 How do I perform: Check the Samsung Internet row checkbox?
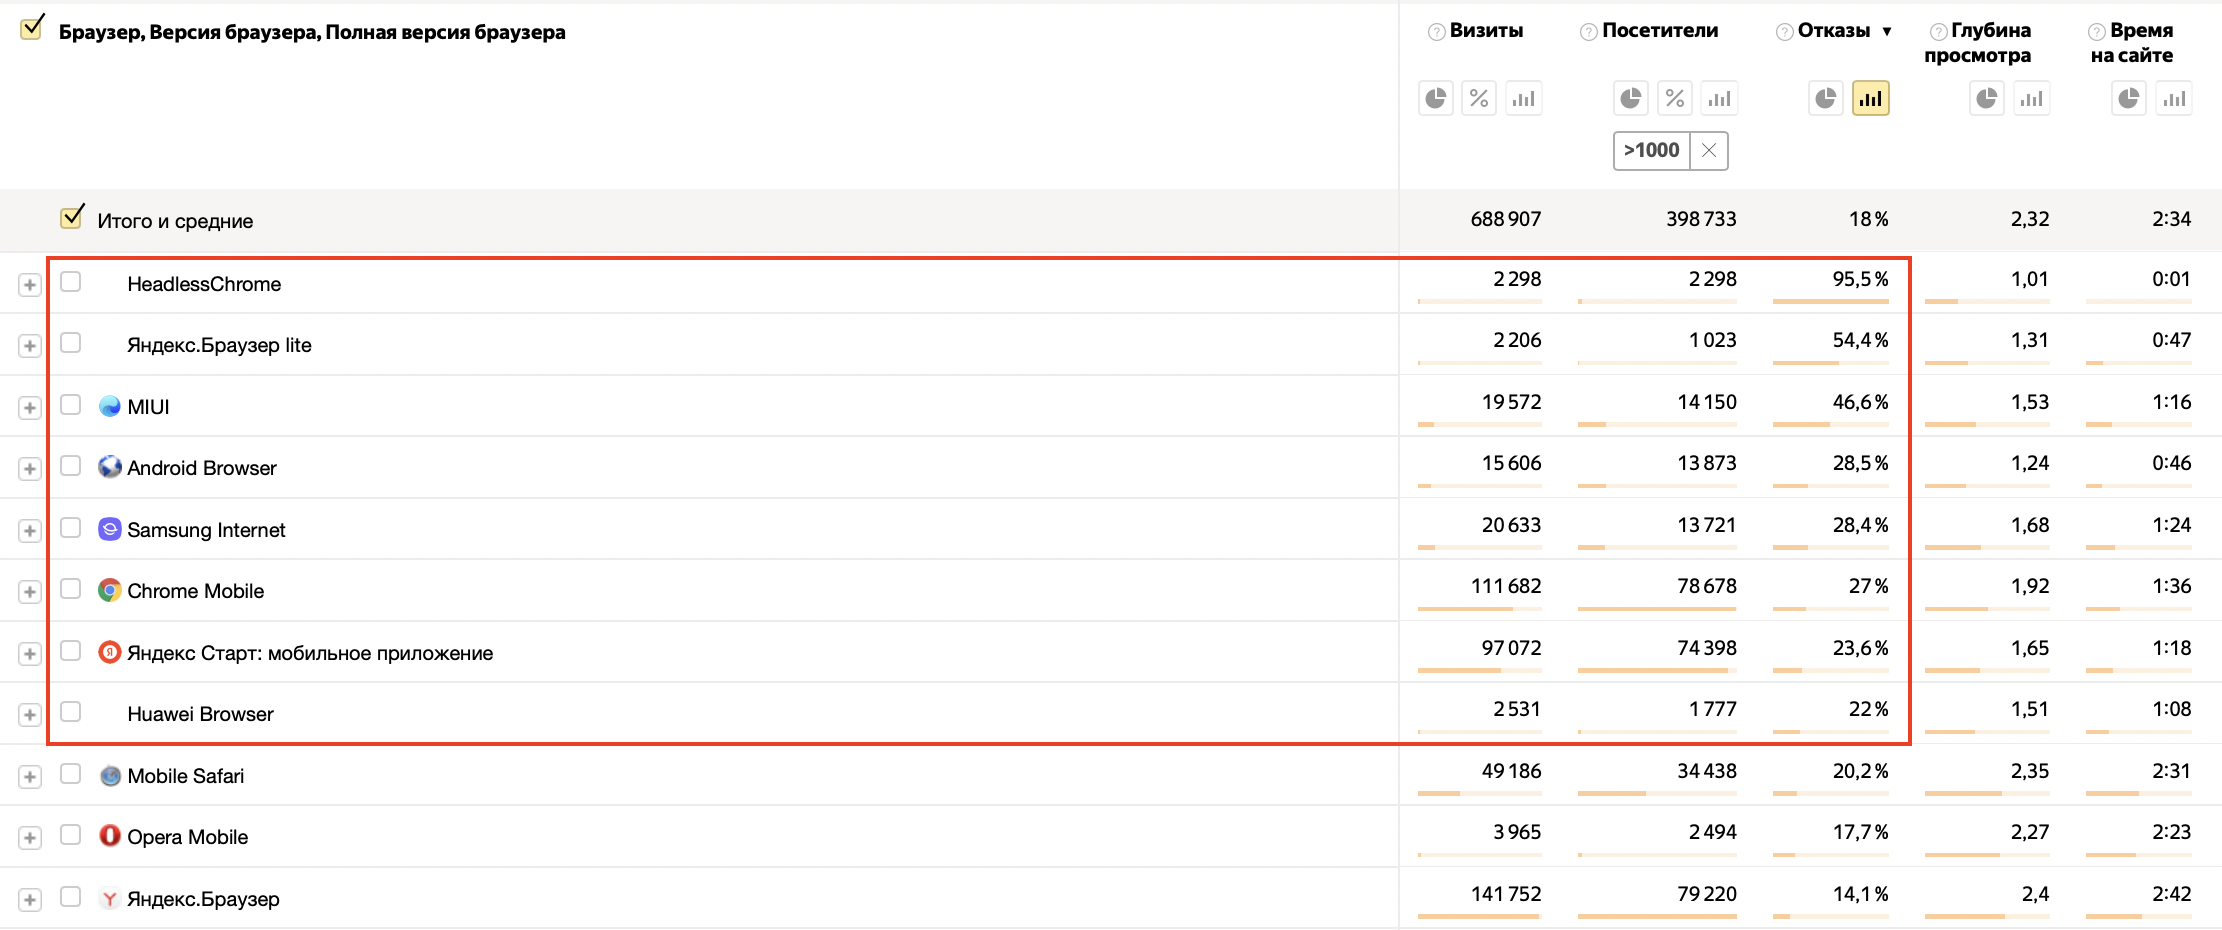[70, 528]
